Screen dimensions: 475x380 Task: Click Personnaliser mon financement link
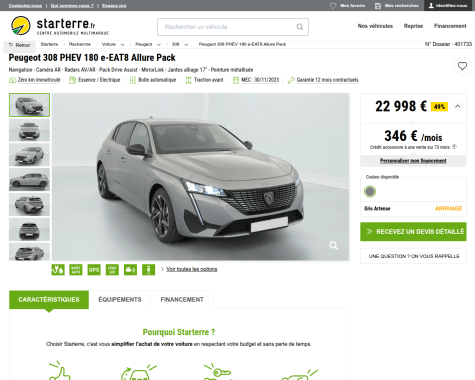pos(413,161)
